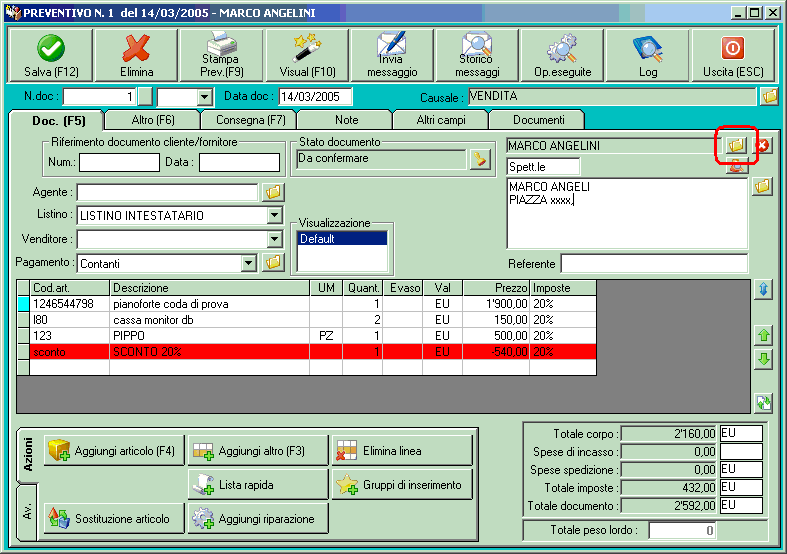Click the Cod.art. column header
This screenshot has height=554, width=787.
click(x=69, y=288)
